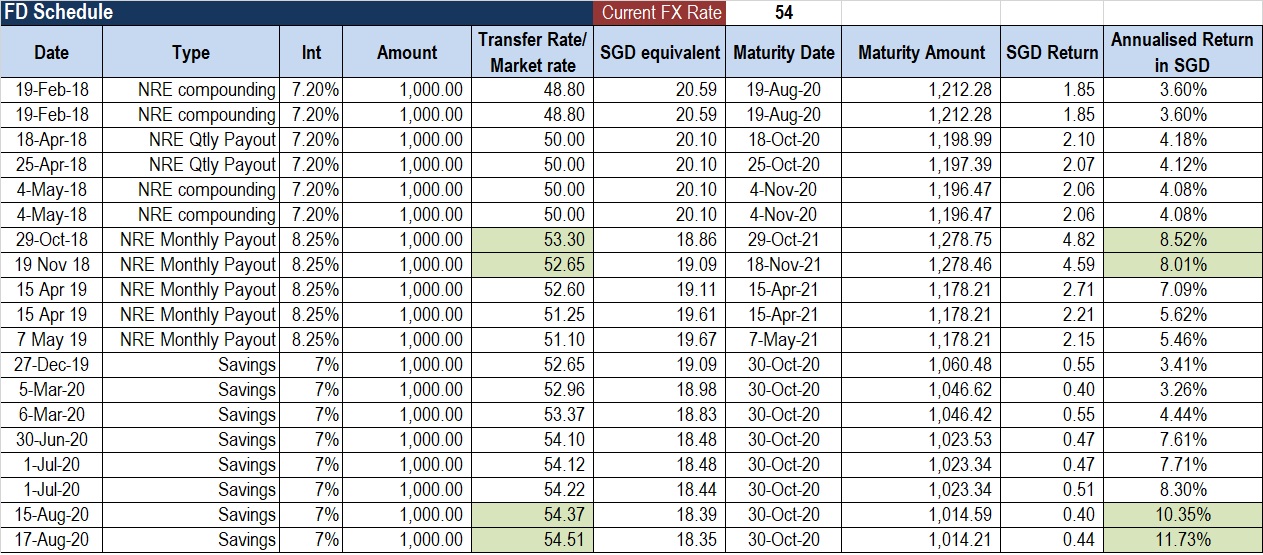The image size is (1263, 555).
Task: Click the Annualised Return in SGD header
Action: (x=1182, y=52)
